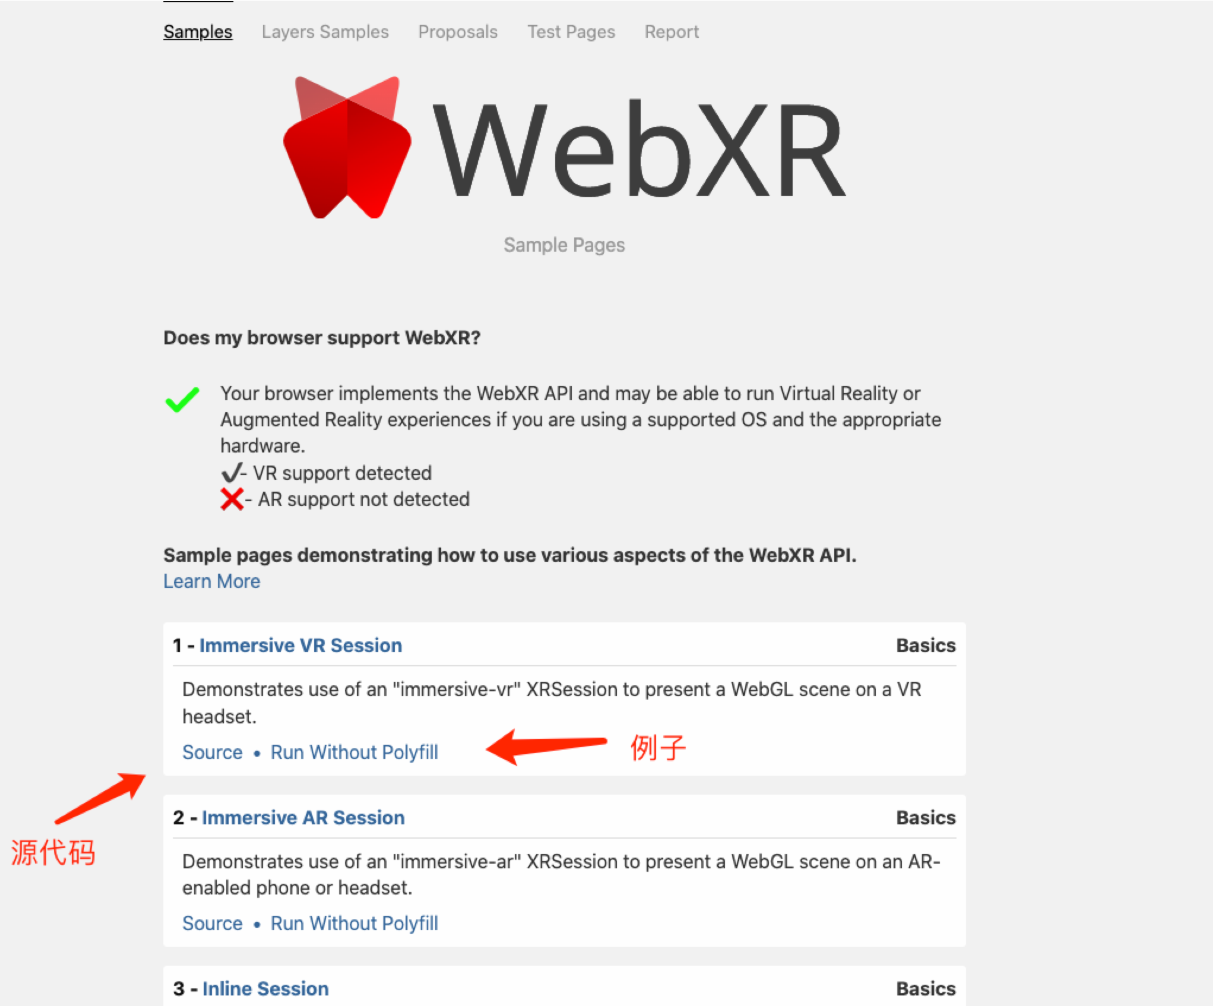This screenshot has height=1006, width=1213.
Task: Switch to Layers Samples tab
Action: 325,32
